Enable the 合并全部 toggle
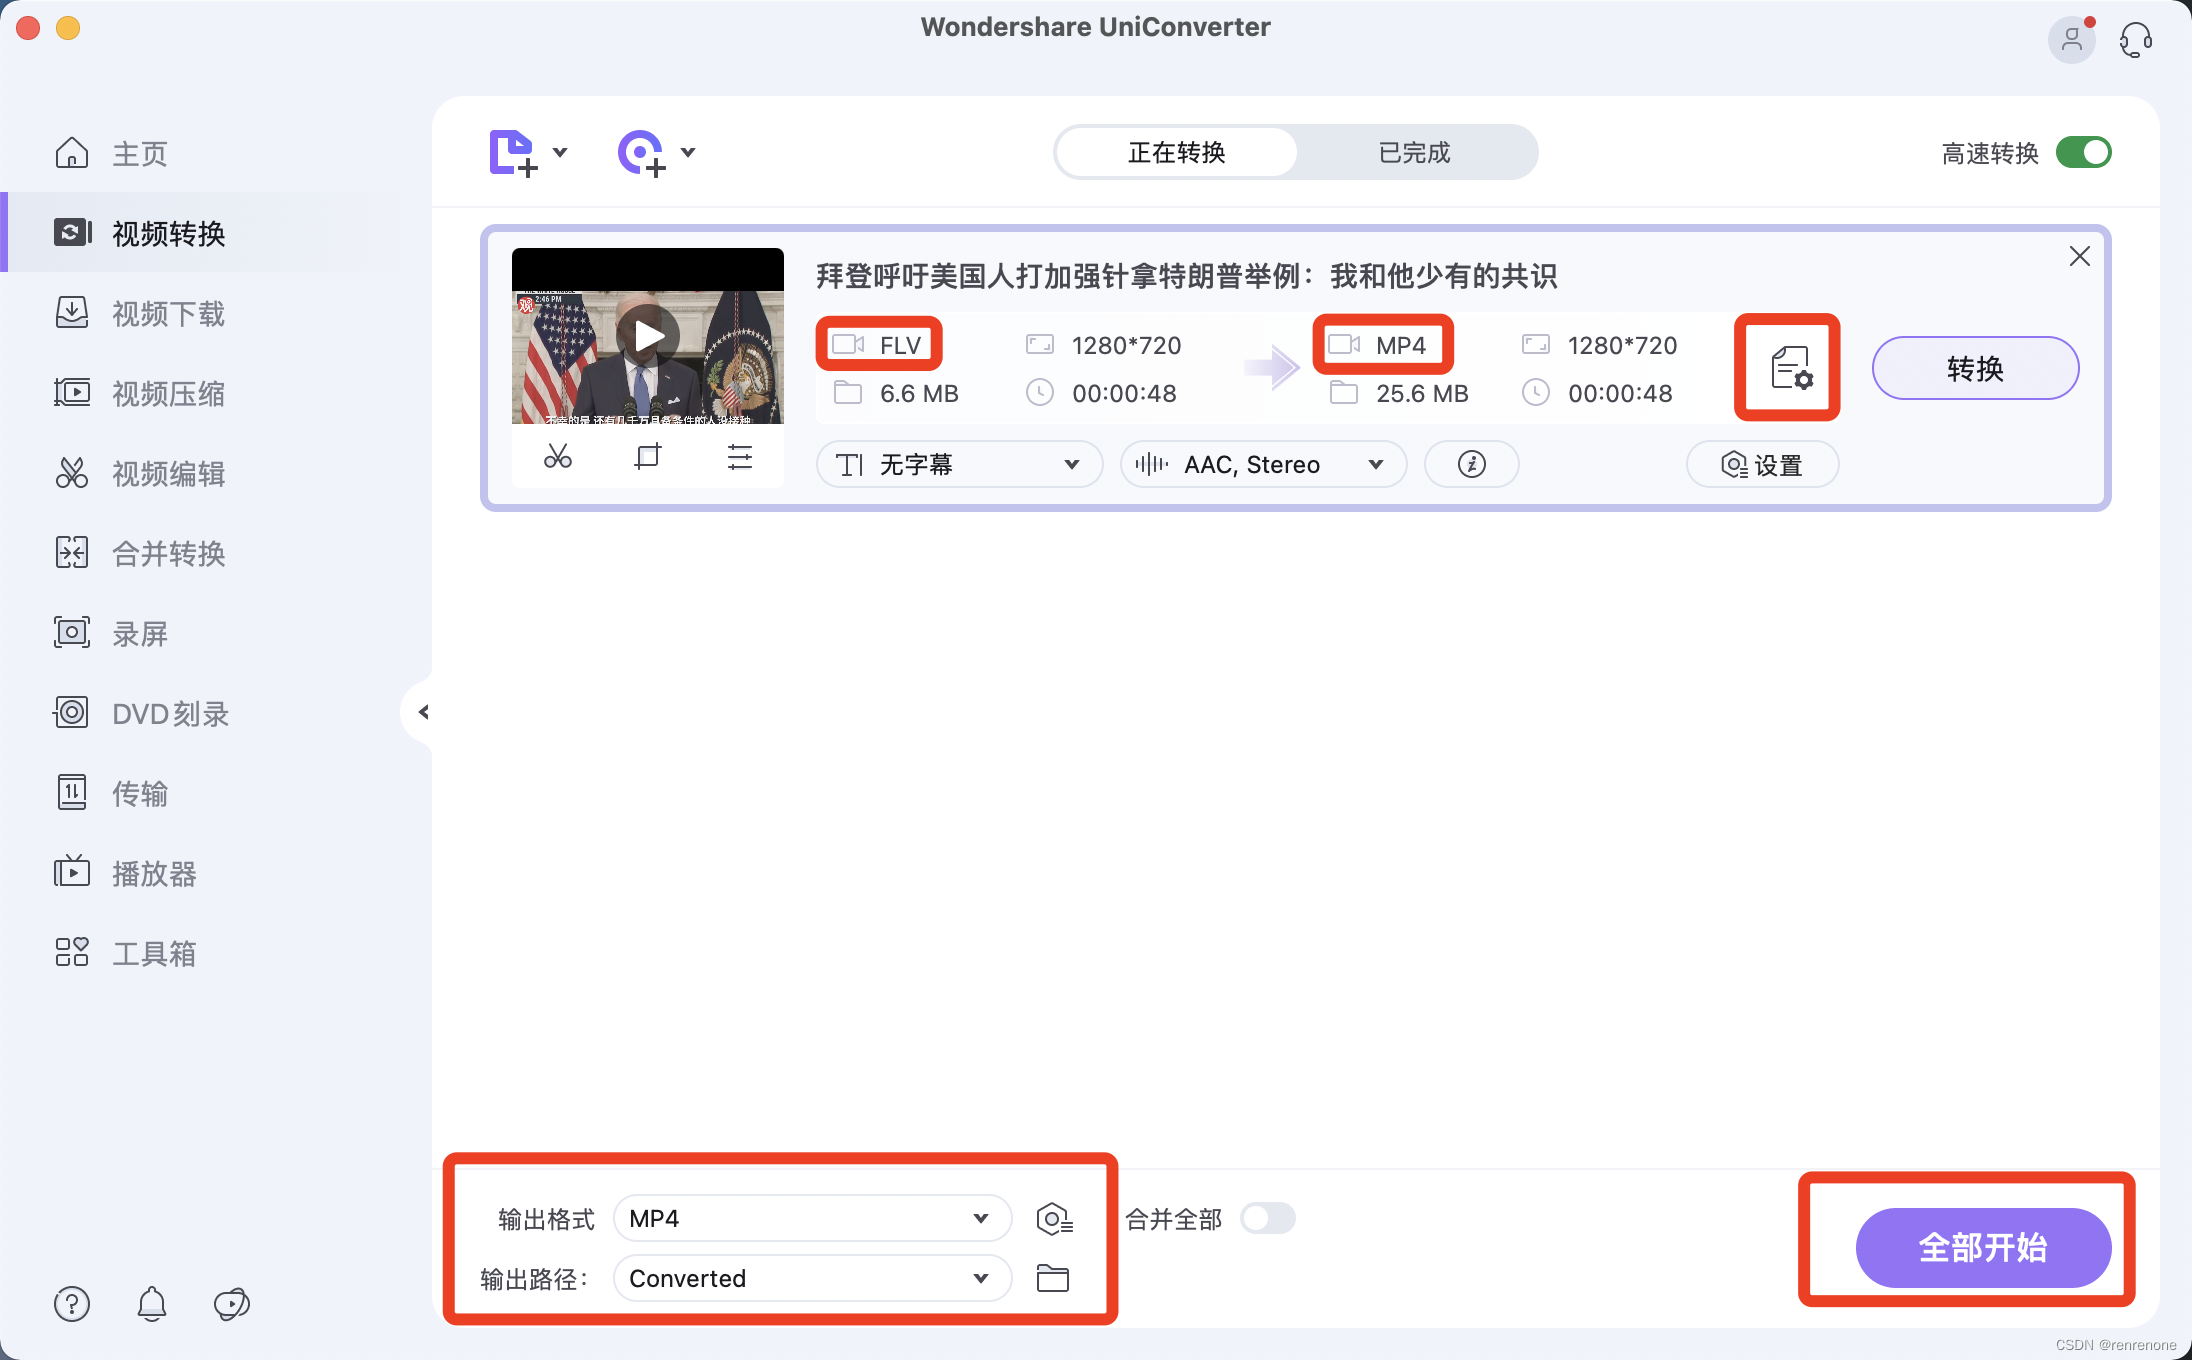The width and height of the screenshot is (2192, 1360). pyautogui.click(x=1267, y=1219)
